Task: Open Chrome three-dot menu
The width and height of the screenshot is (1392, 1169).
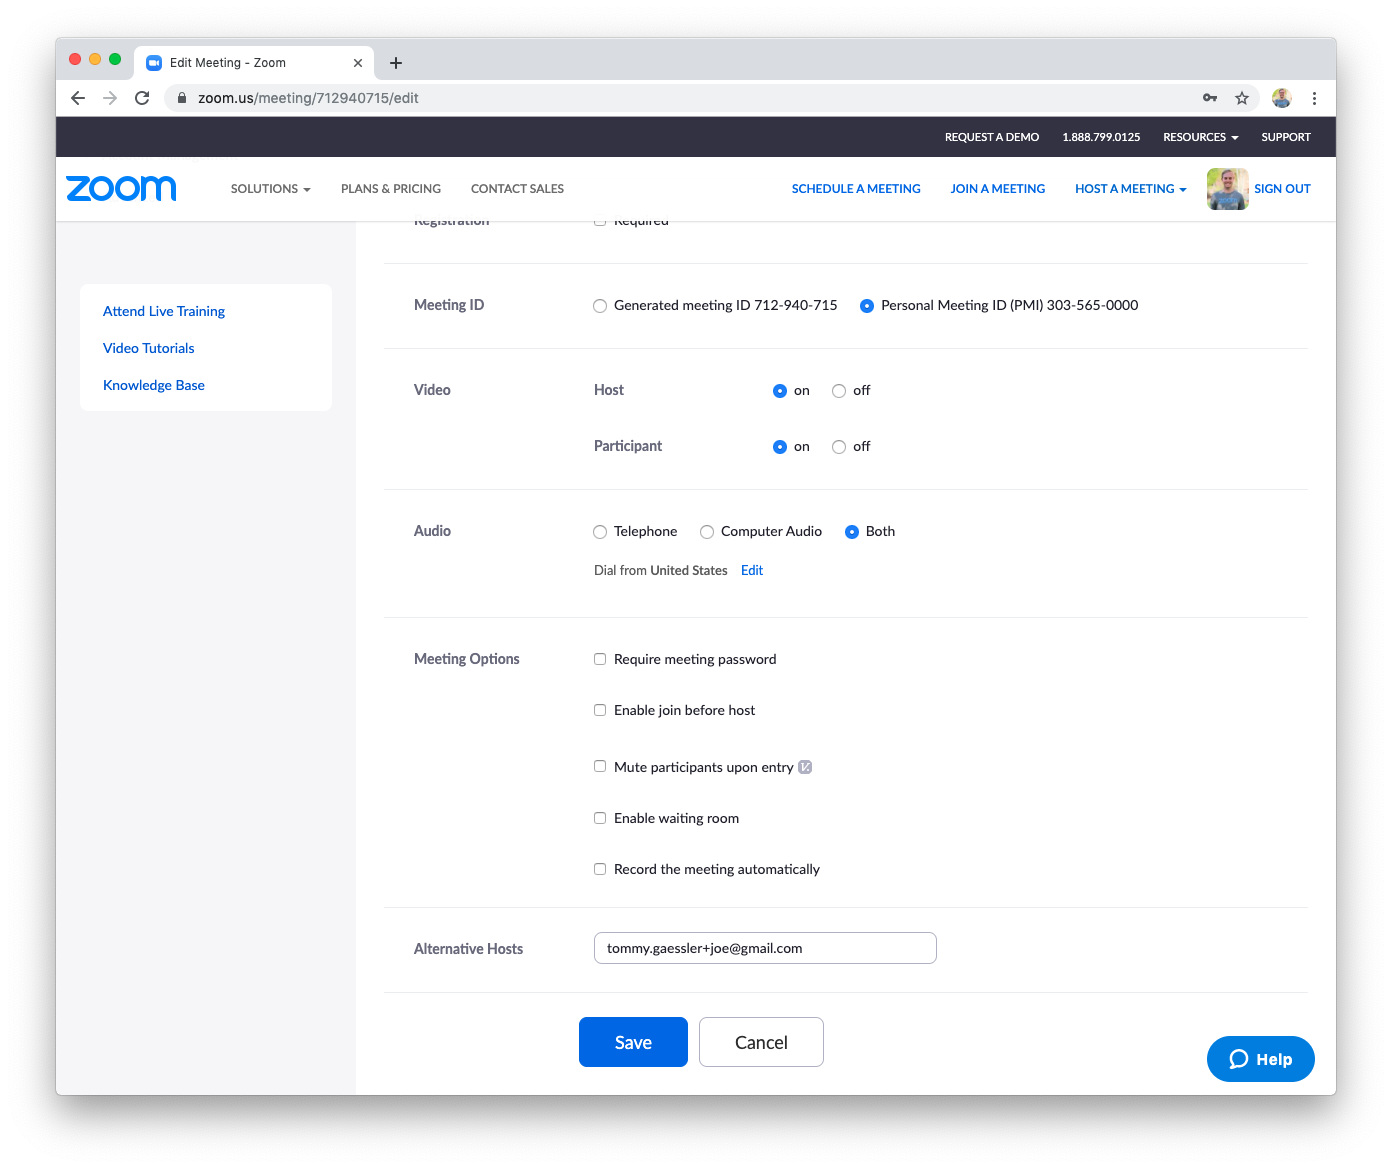Action: [x=1314, y=98]
